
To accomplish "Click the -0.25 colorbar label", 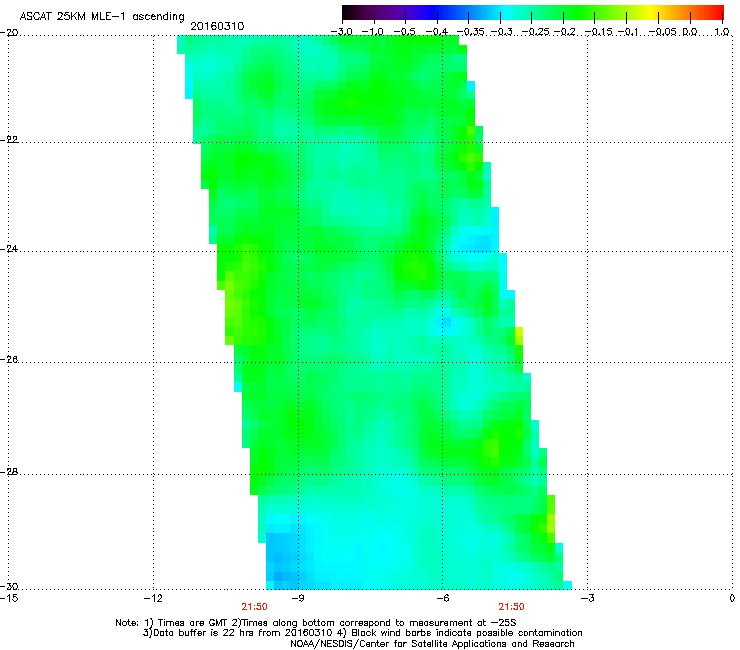I will [x=533, y=32].
